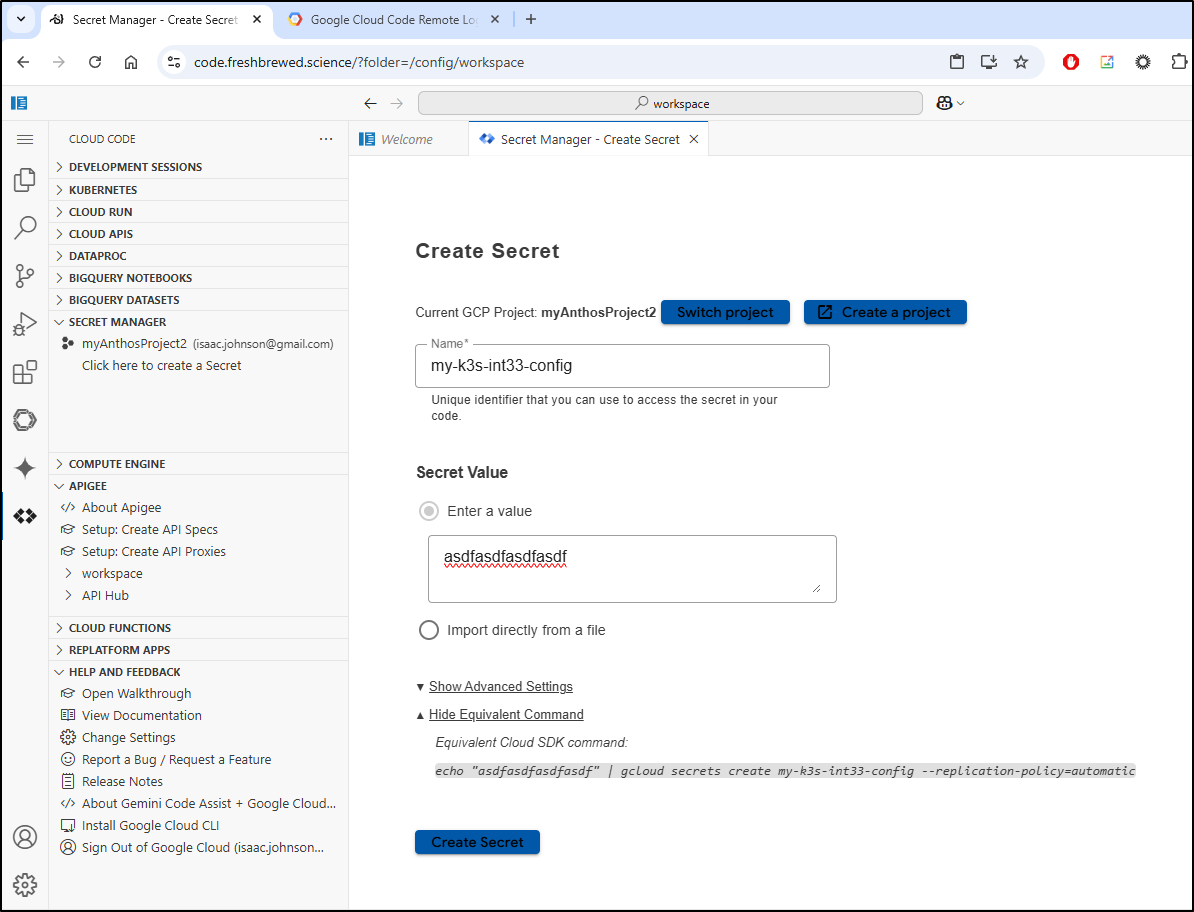
Task: Open the Copilot chat icon in title bar
Action: click(944, 104)
